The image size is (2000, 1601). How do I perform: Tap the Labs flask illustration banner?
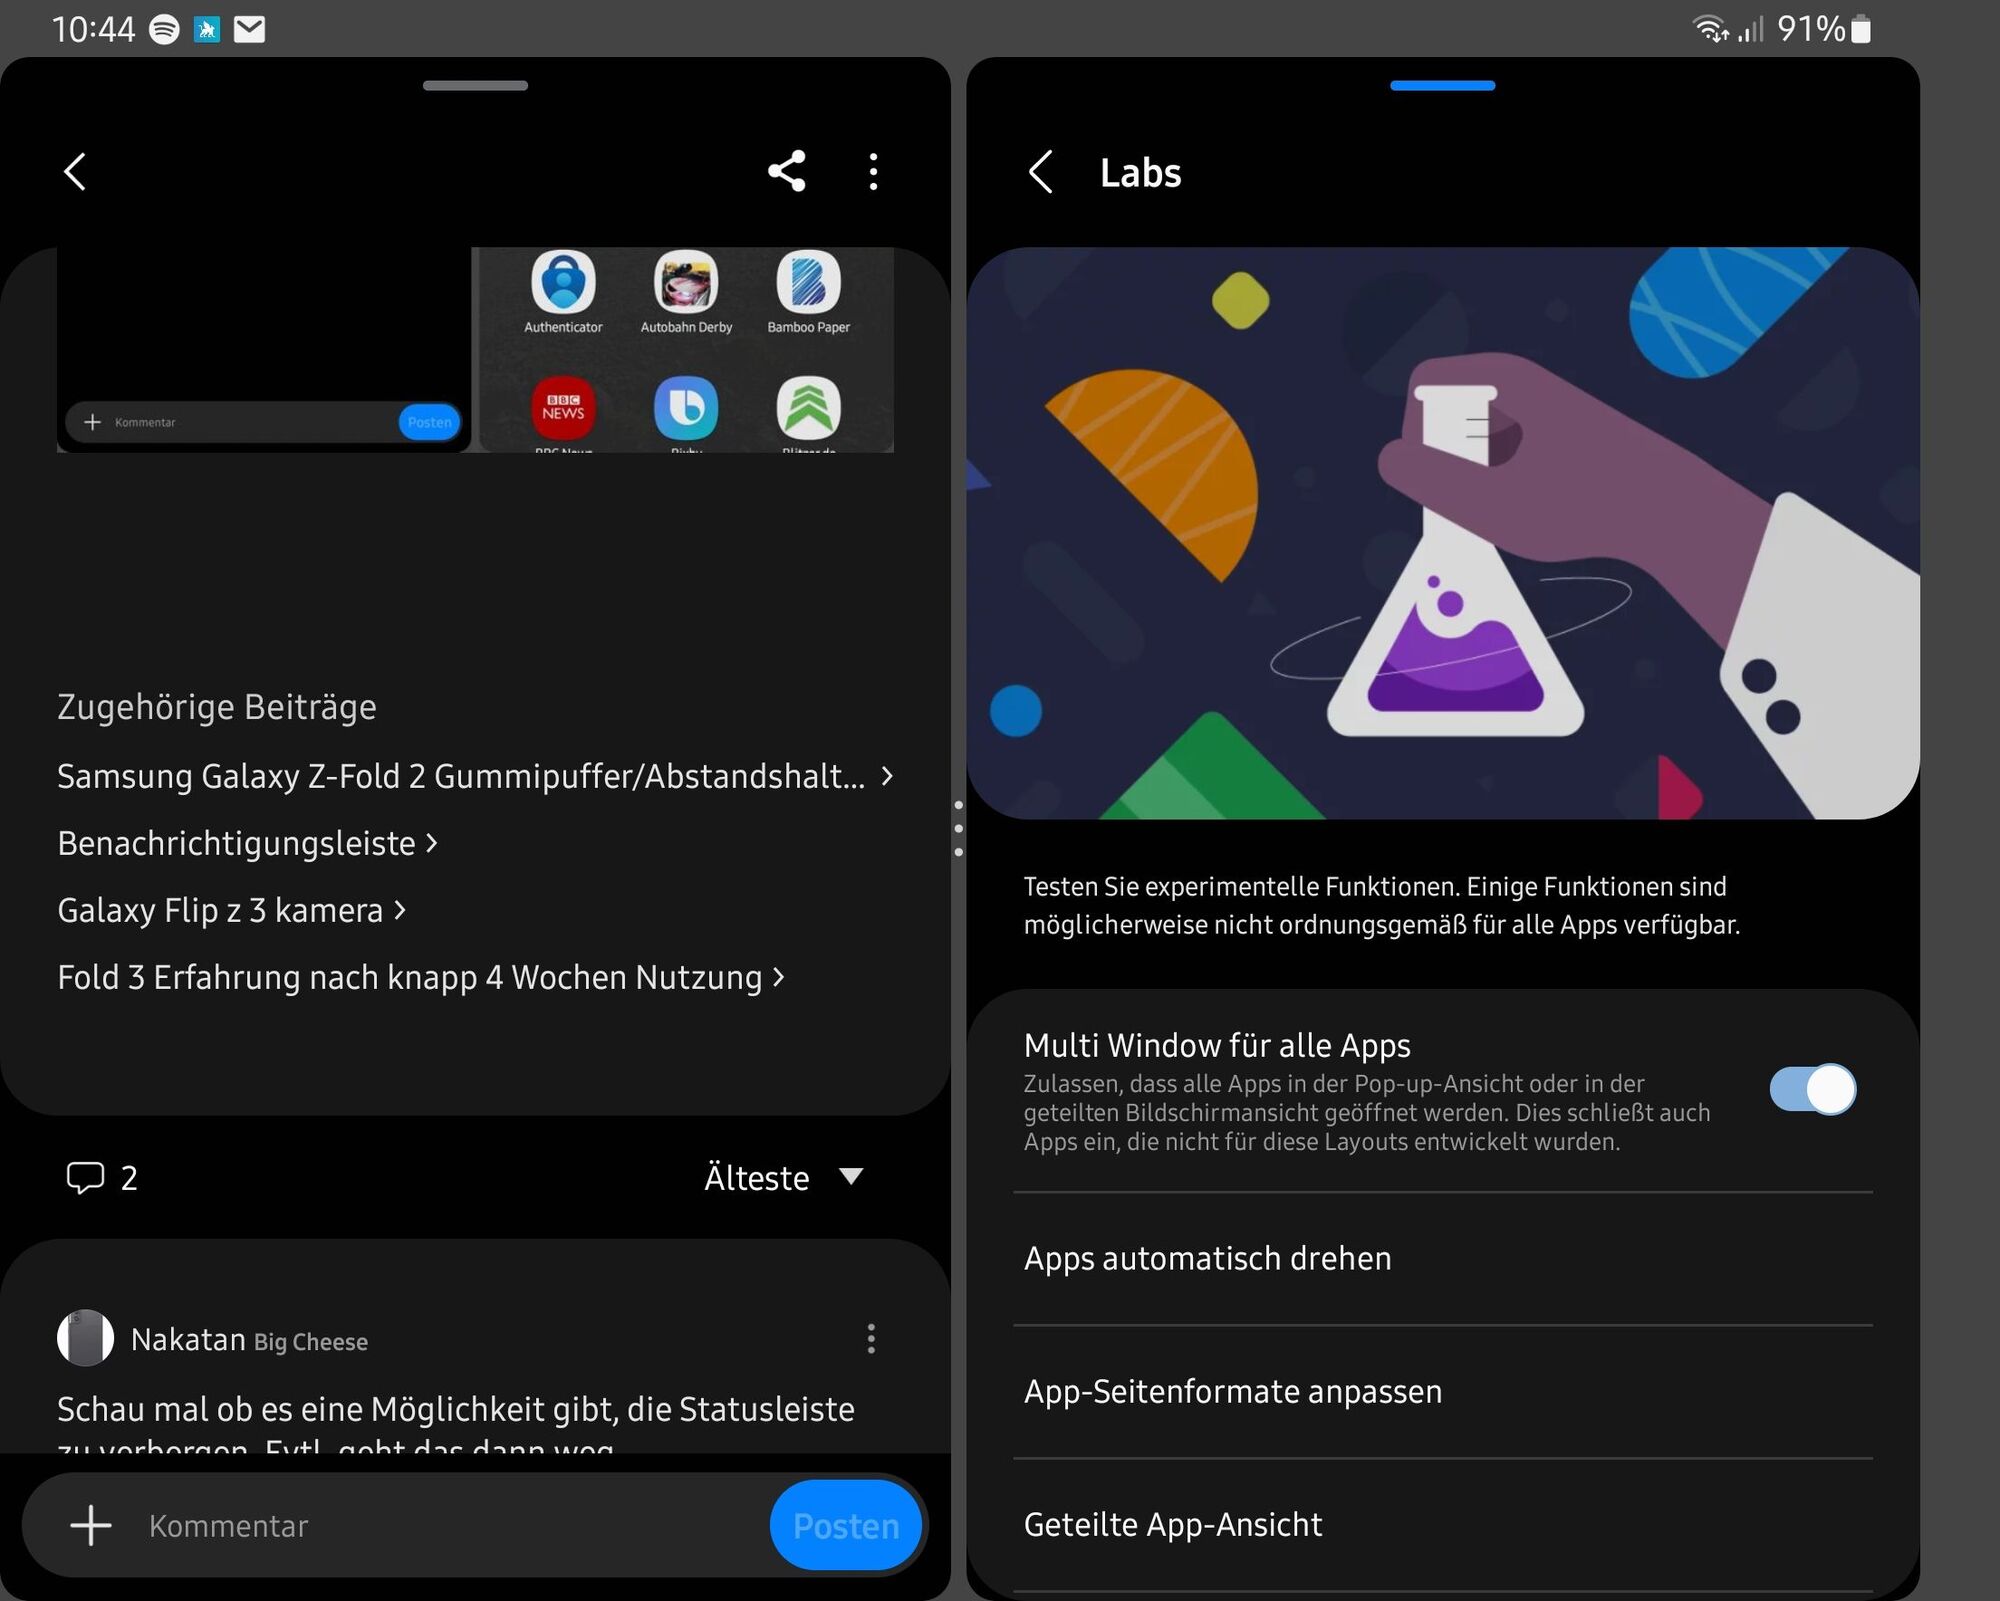coord(1442,533)
